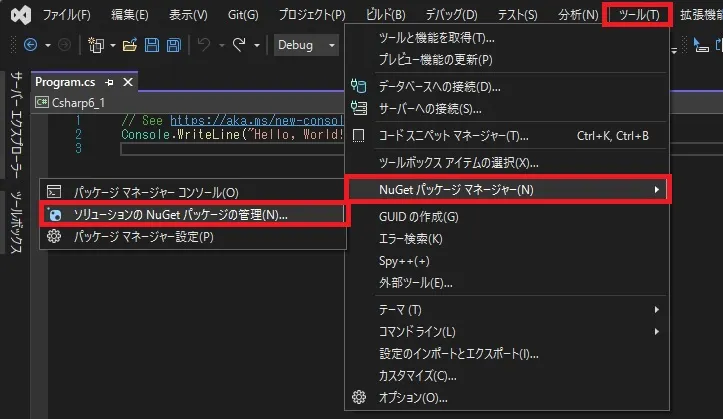The width and height of the screenshot is (723, 419).
Task: Click the server connection icon
Action: point(358,108)
